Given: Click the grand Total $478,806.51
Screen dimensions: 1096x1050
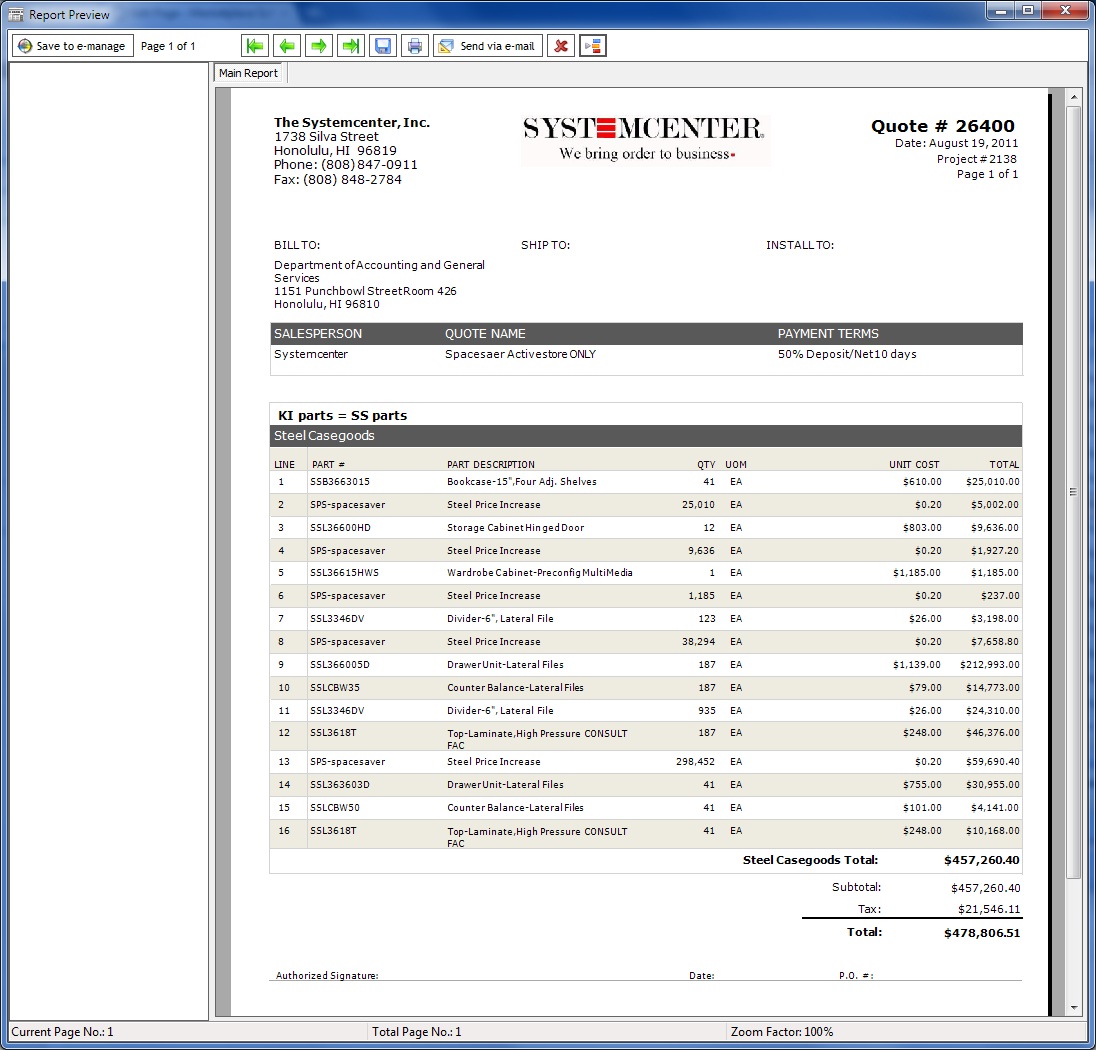Looking at the screenshot, I should (981, 933).
